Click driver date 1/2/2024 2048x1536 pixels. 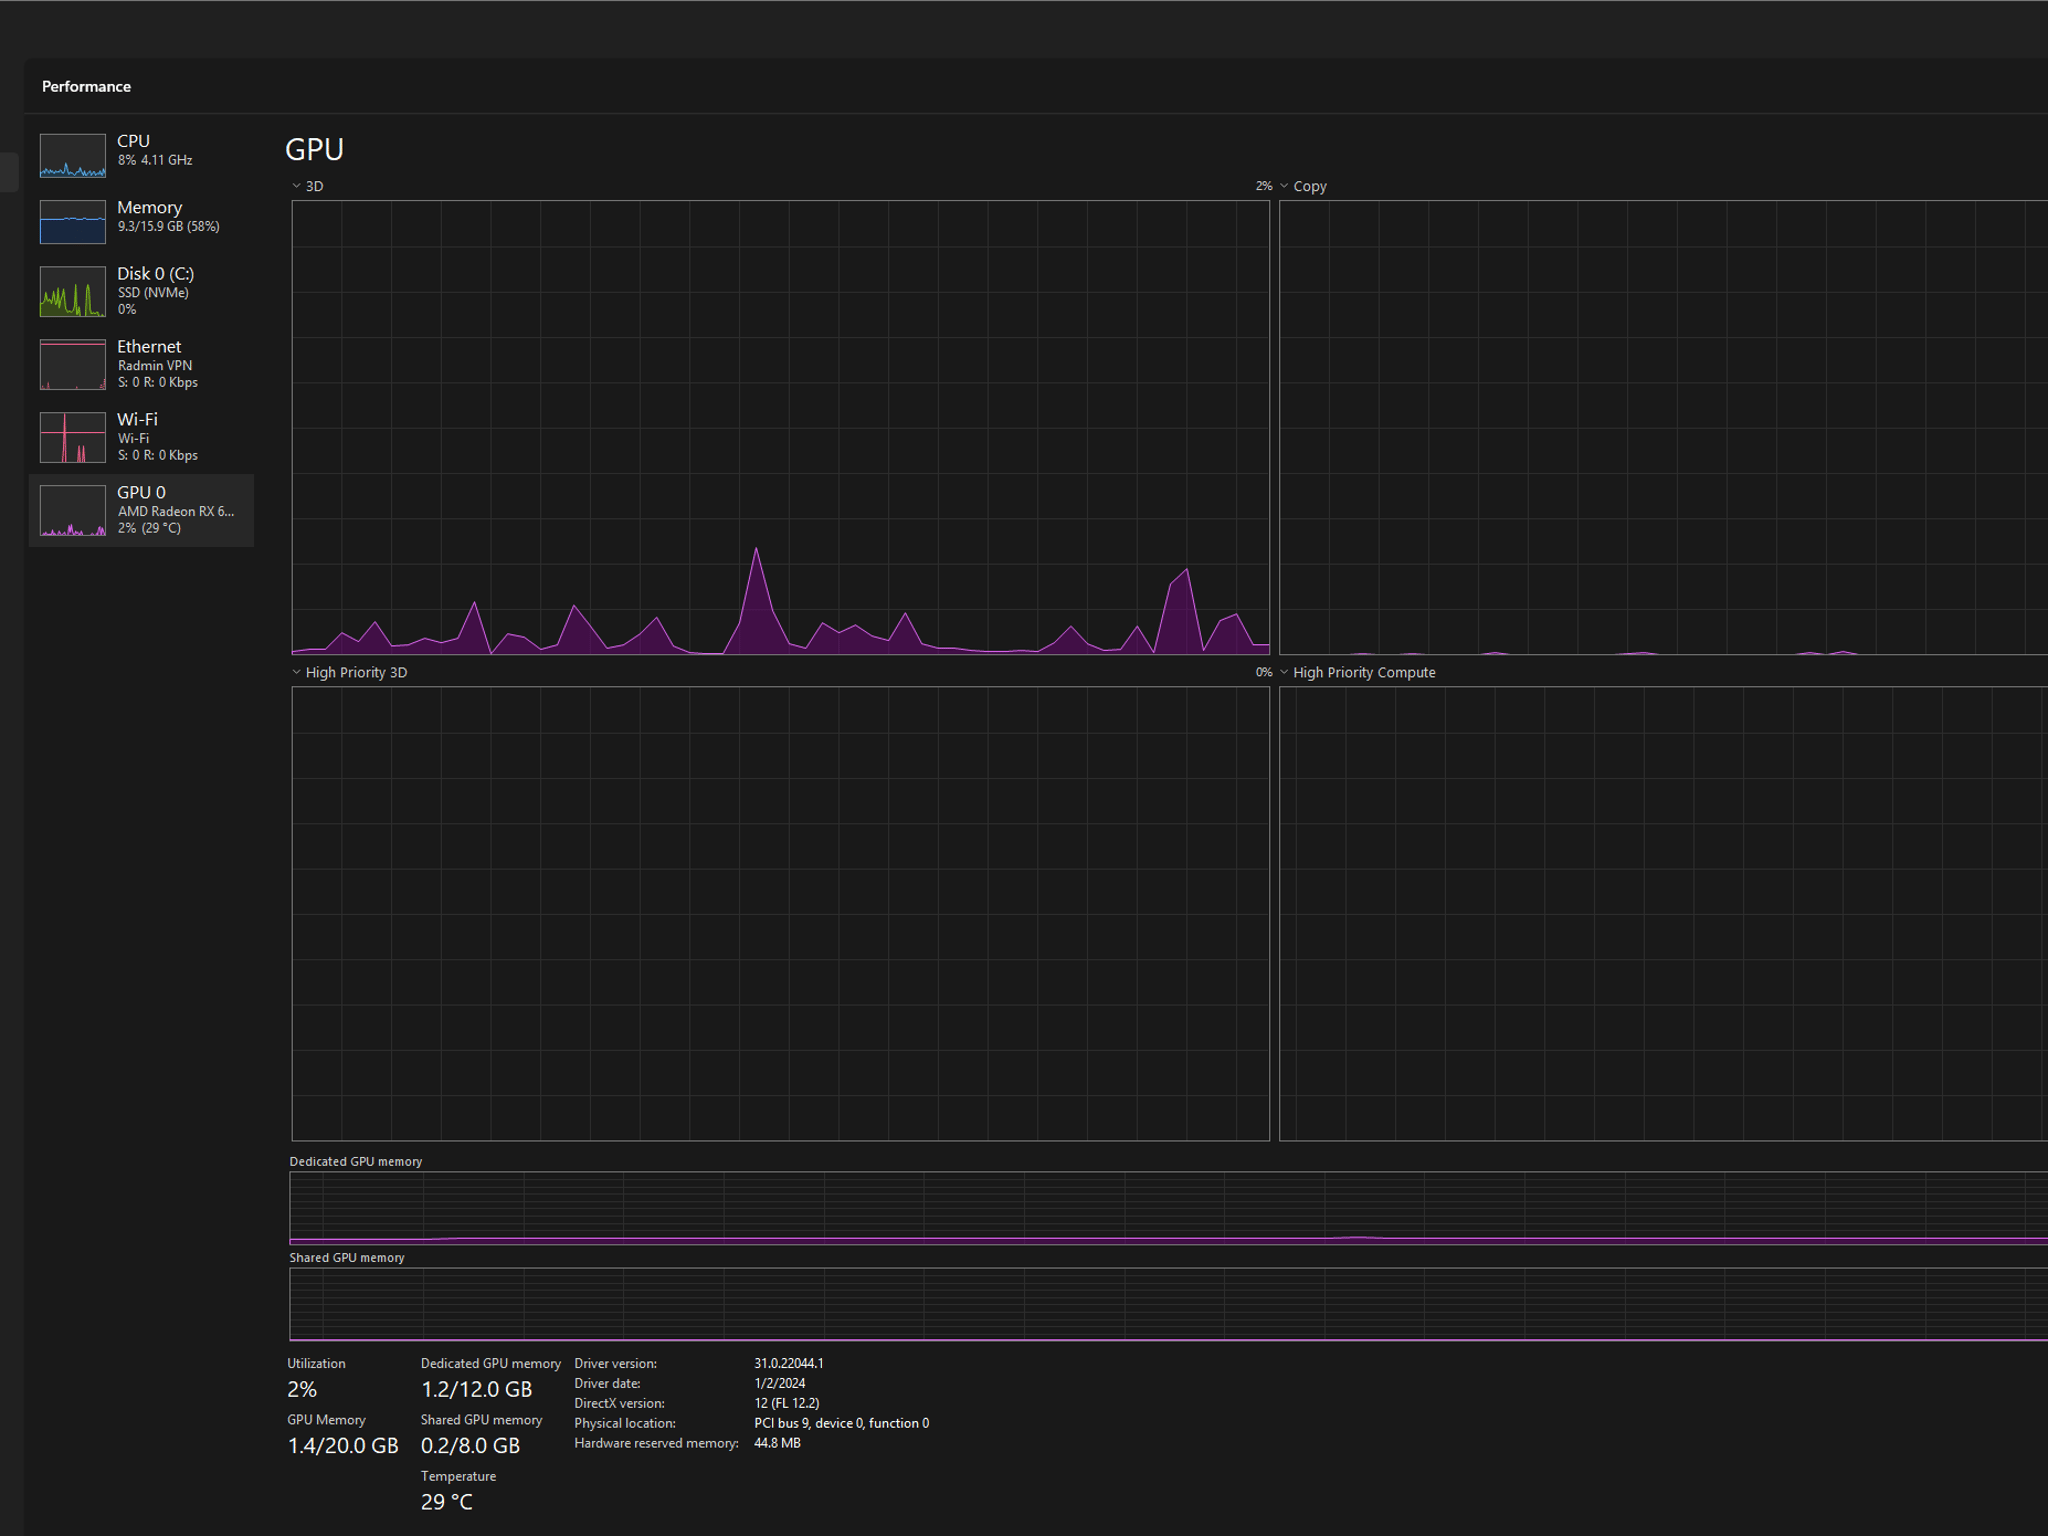click(x=779, y=1383)
